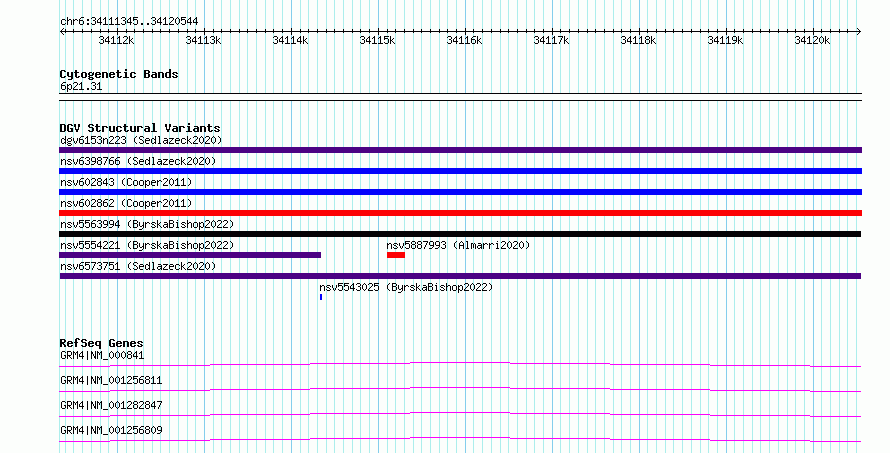Click the 34115k ruler position
890x453 pixels.
(x=377, y=40)
